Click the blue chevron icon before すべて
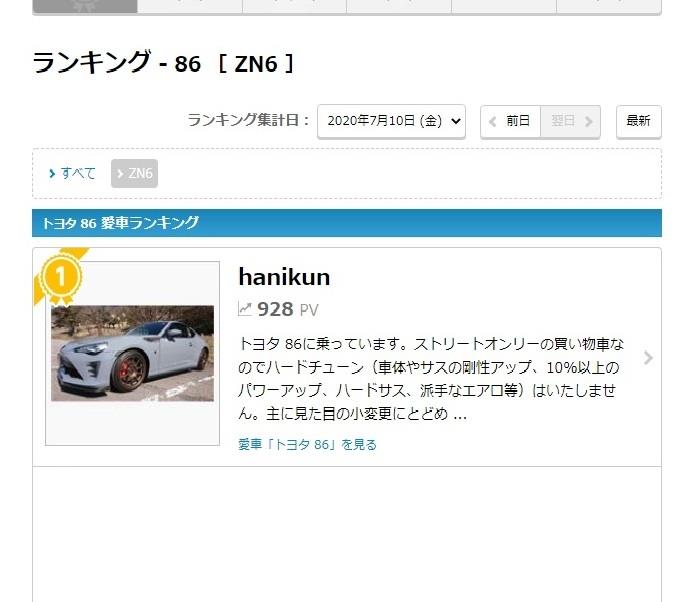The width and height of the screenshot is (677, 602). (52, 174)
